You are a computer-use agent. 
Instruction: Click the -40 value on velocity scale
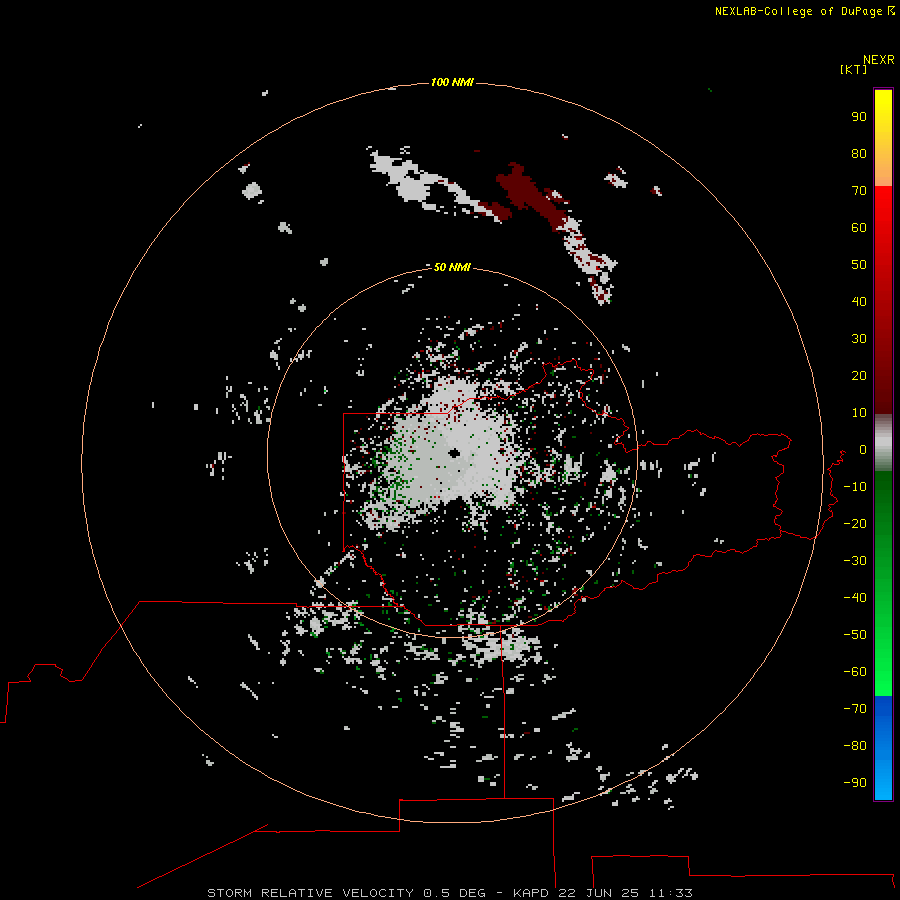(855, 598)
